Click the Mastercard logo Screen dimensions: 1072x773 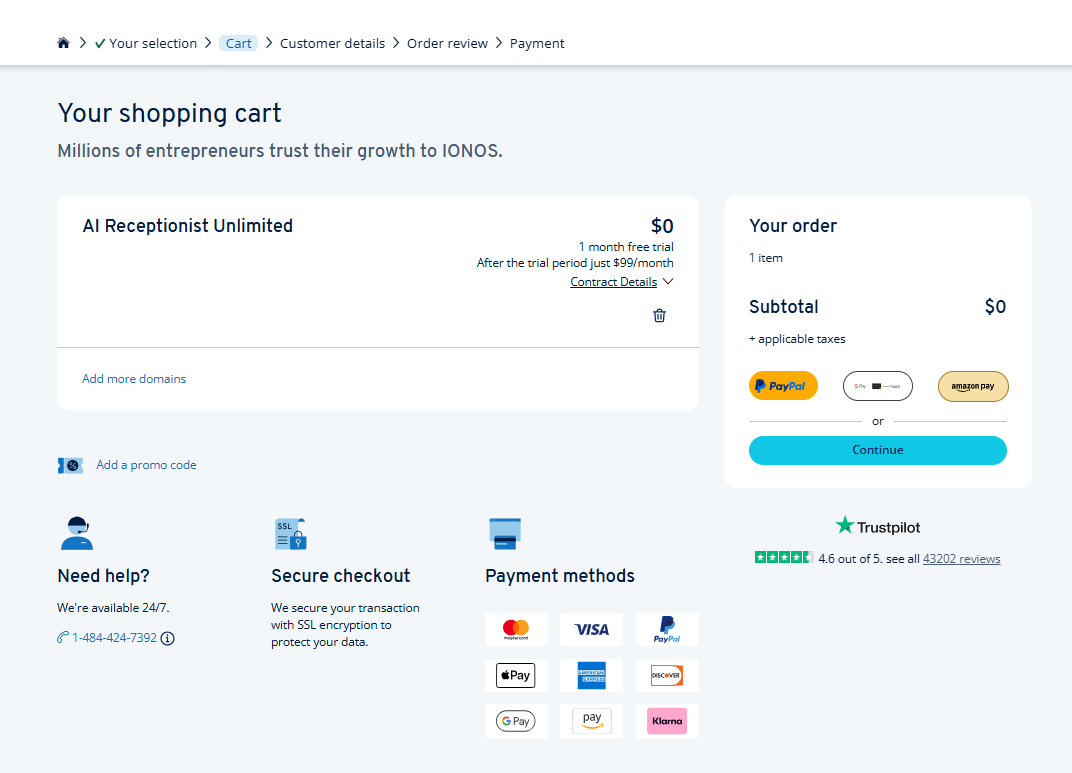point(516,629)
